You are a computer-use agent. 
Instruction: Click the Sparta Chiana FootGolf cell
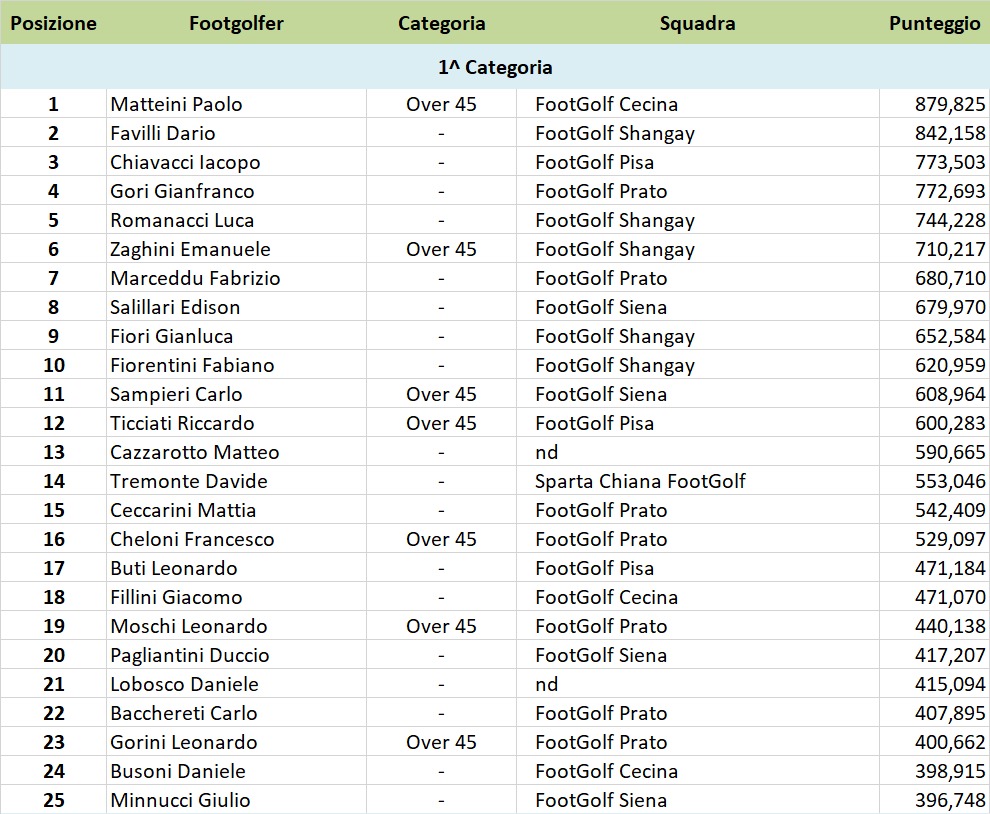click(x=698, y=481)
